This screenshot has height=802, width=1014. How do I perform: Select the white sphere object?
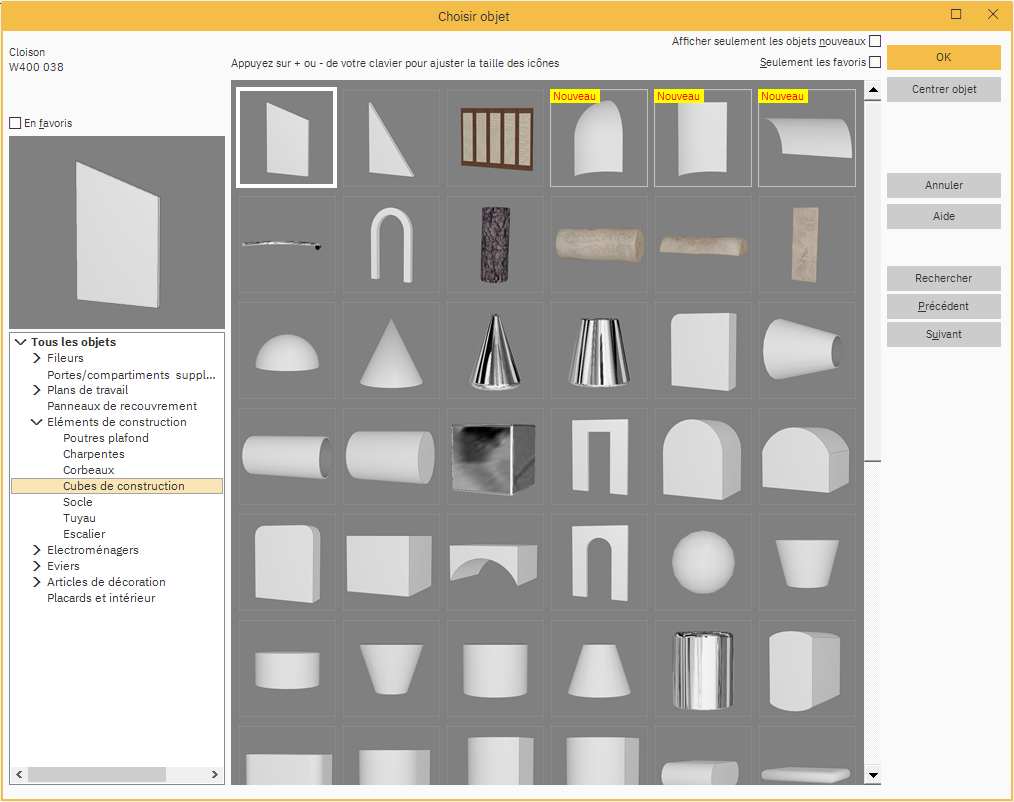(x=703, y=562)
